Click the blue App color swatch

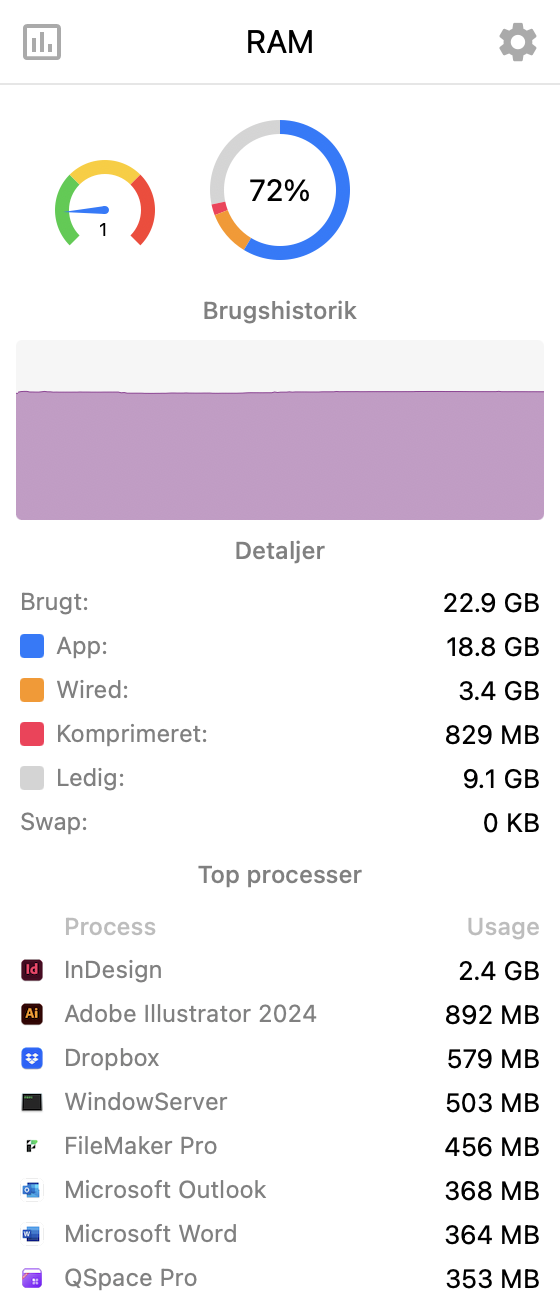tap(32, 646)
